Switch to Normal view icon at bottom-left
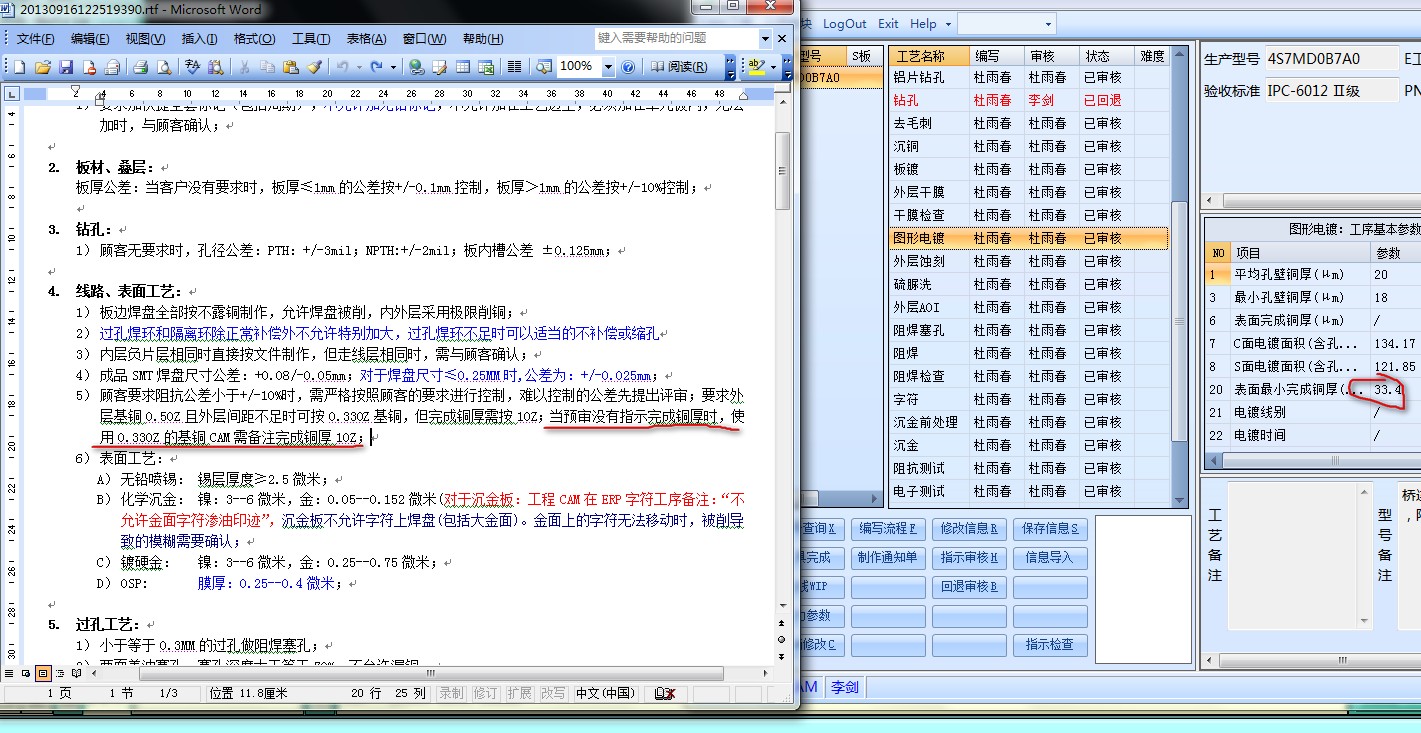This screenshot has width=1421, height=733. tap(9, 673)
